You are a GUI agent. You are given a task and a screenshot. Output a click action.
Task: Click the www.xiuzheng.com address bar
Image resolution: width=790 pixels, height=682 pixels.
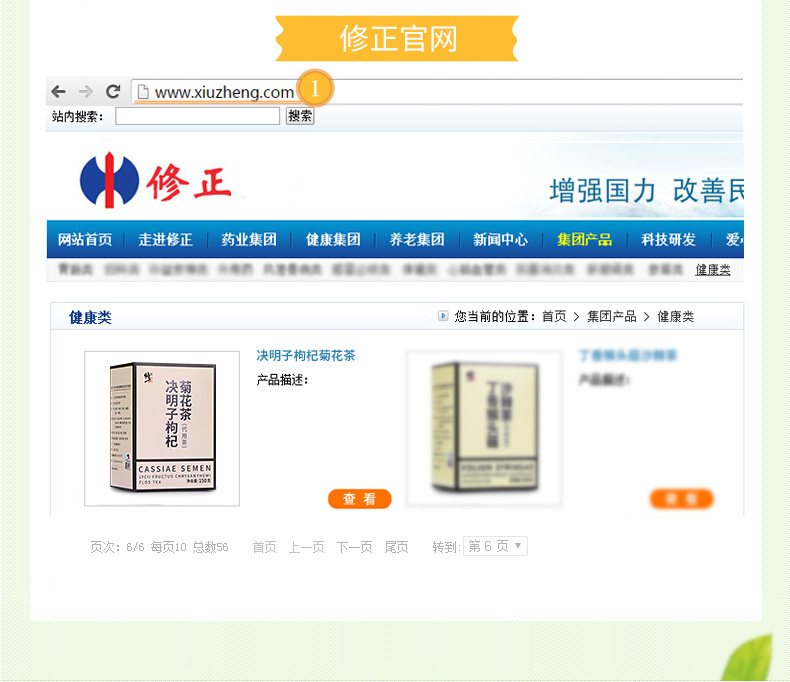(437, 92)
